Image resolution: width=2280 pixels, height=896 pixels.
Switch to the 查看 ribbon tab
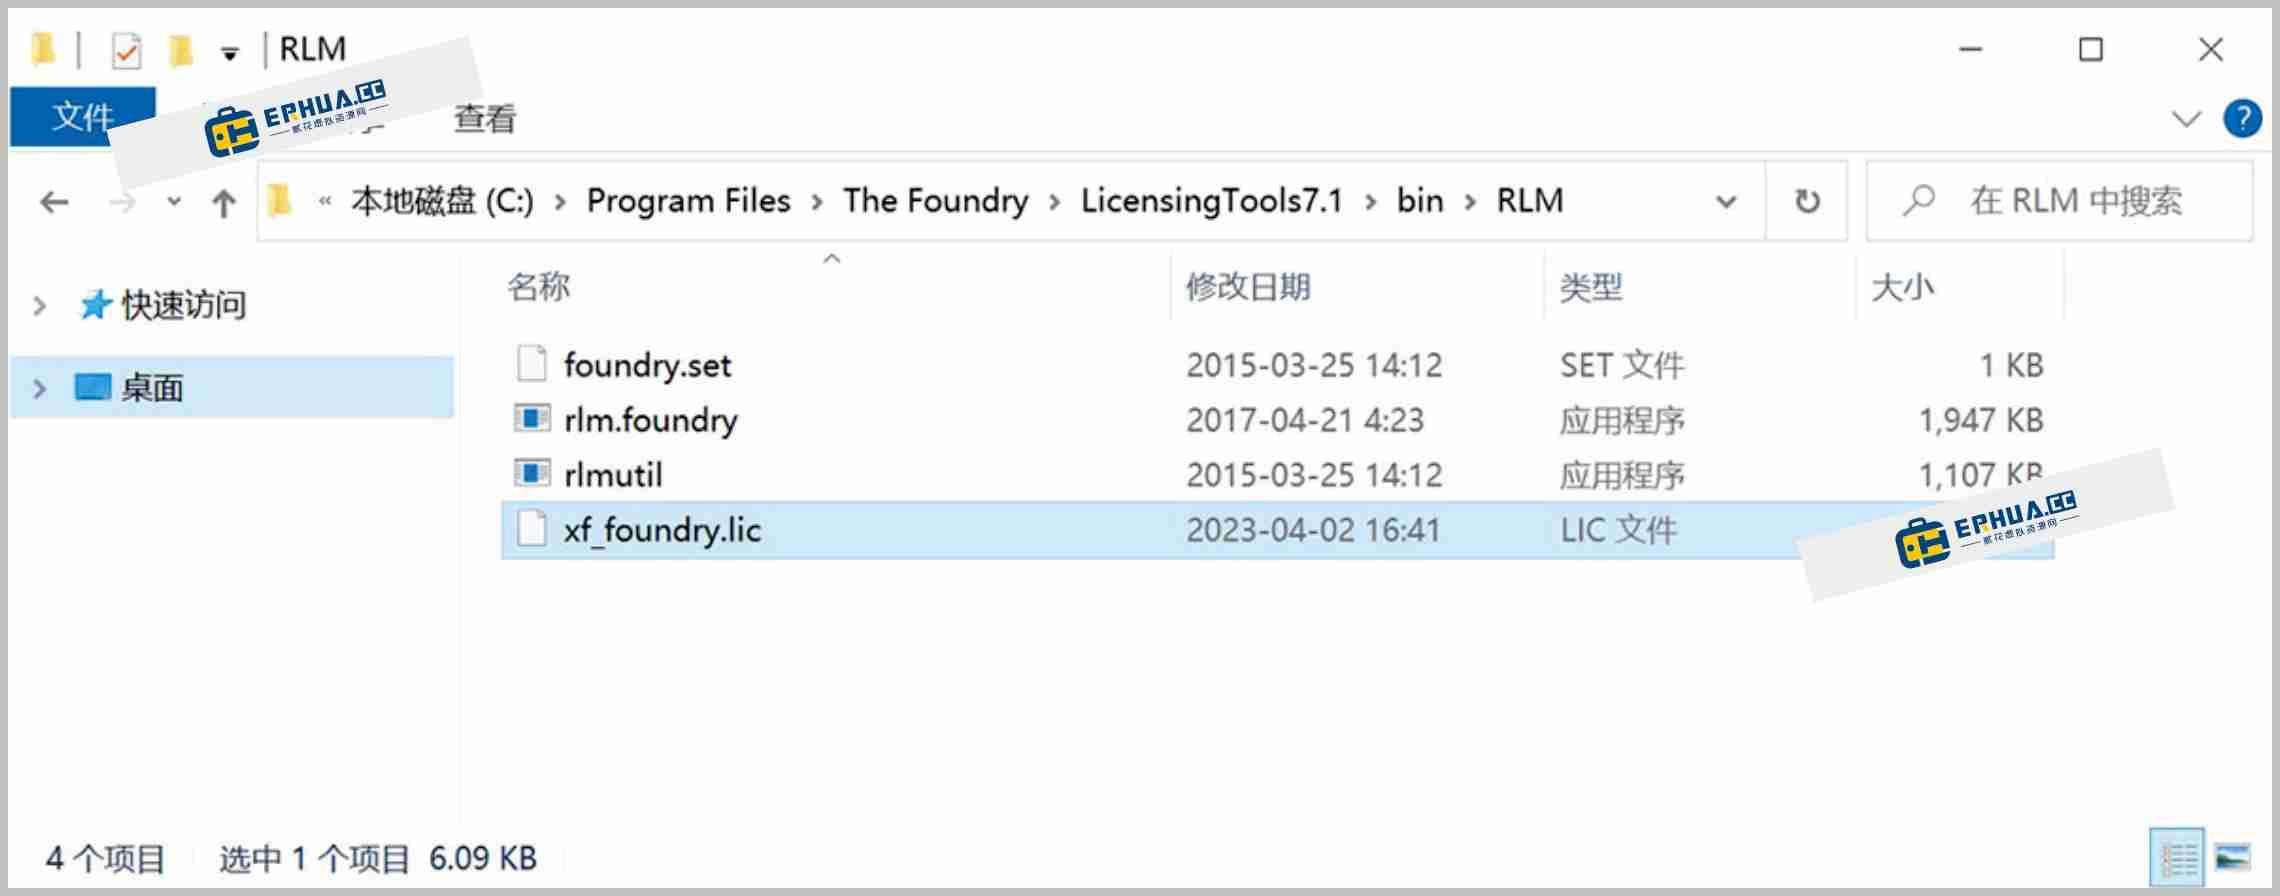(x=484, y=118)
